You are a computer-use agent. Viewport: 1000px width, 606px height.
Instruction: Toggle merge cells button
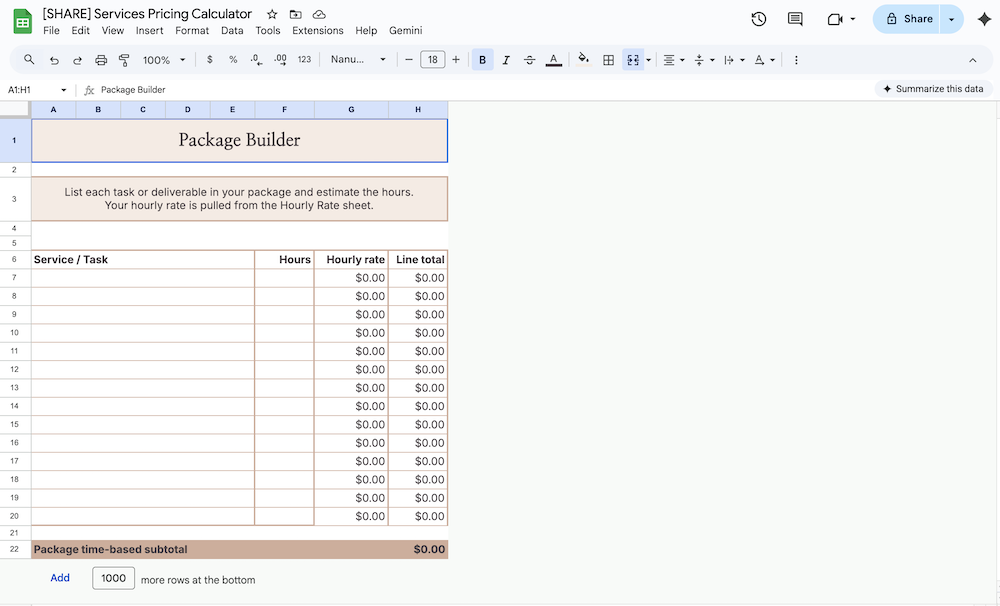[x=633, y=60]
